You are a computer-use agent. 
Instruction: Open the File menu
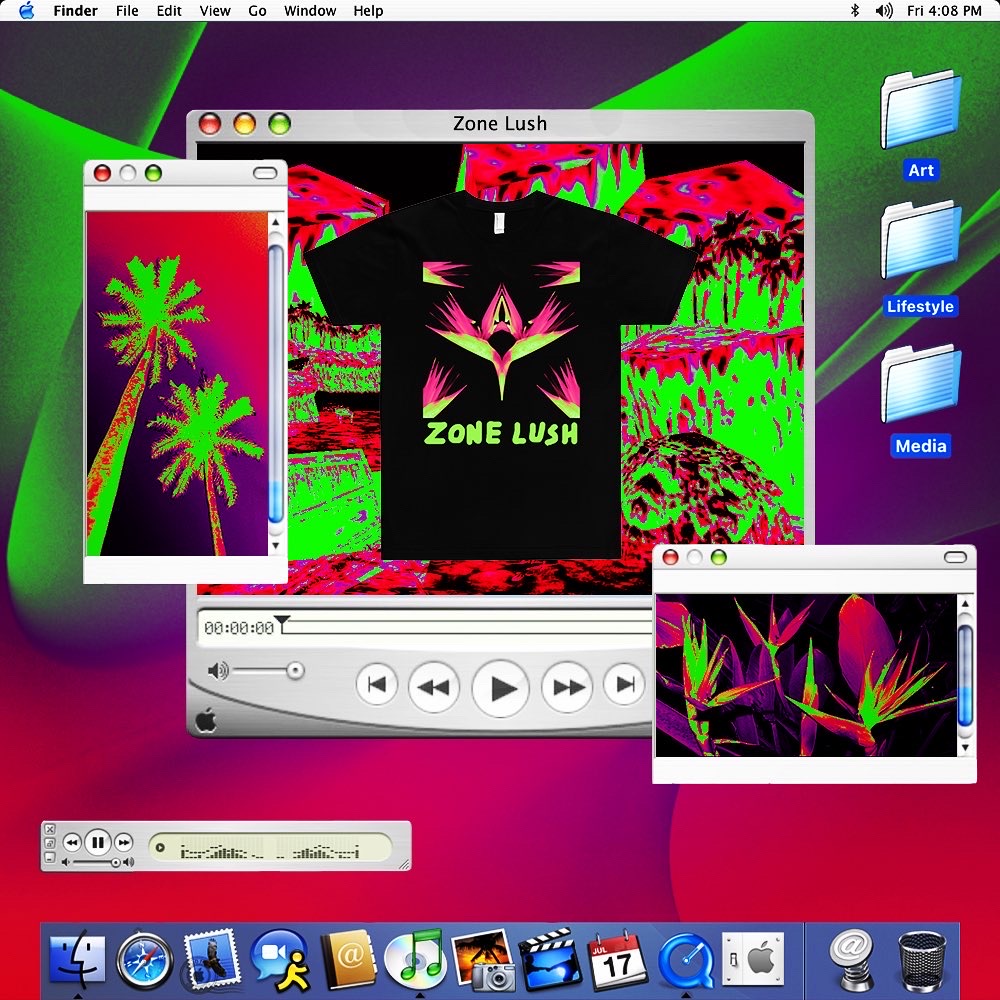(x=127, y=11)
